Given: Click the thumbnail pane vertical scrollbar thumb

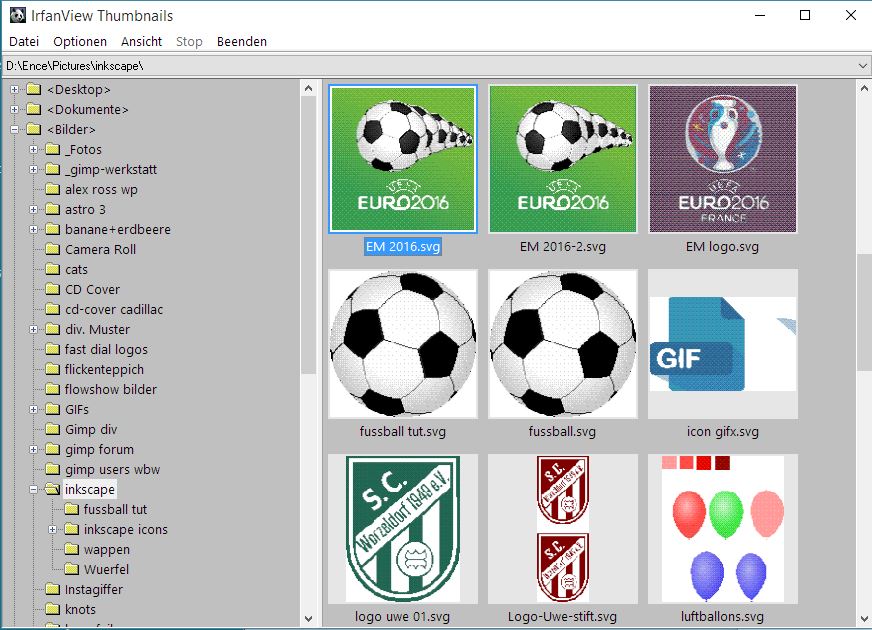Looking at the screenshot, I should [x=864, y=312].
